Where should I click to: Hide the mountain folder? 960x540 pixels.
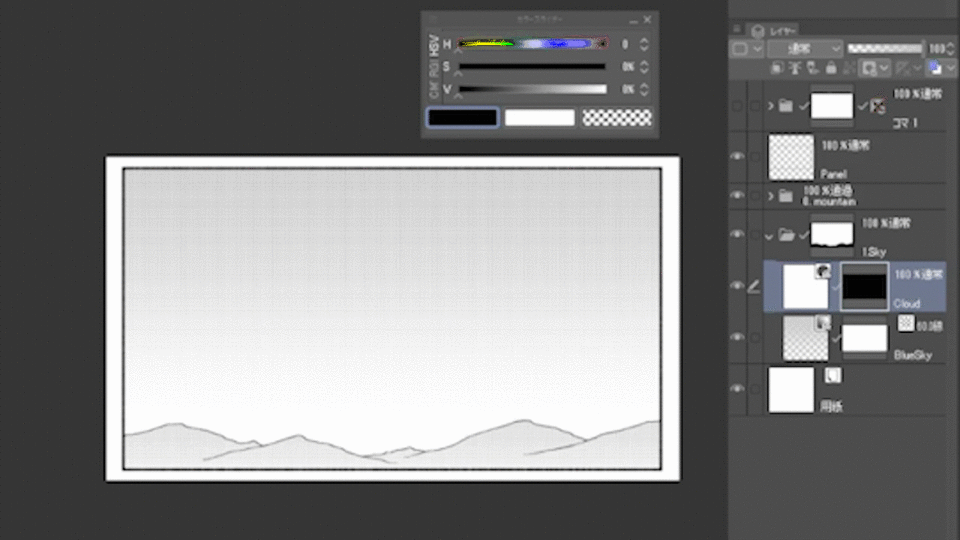pos(737,195)
